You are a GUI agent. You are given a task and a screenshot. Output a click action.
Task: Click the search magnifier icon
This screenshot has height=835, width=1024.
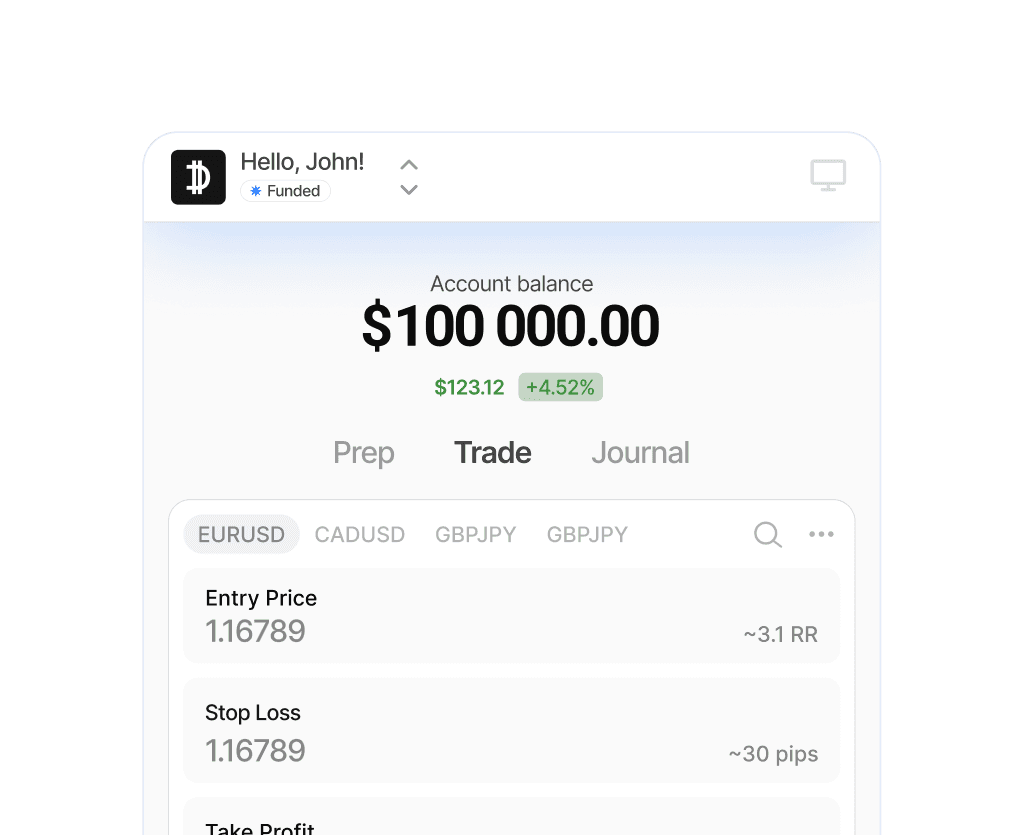(767, 535)
